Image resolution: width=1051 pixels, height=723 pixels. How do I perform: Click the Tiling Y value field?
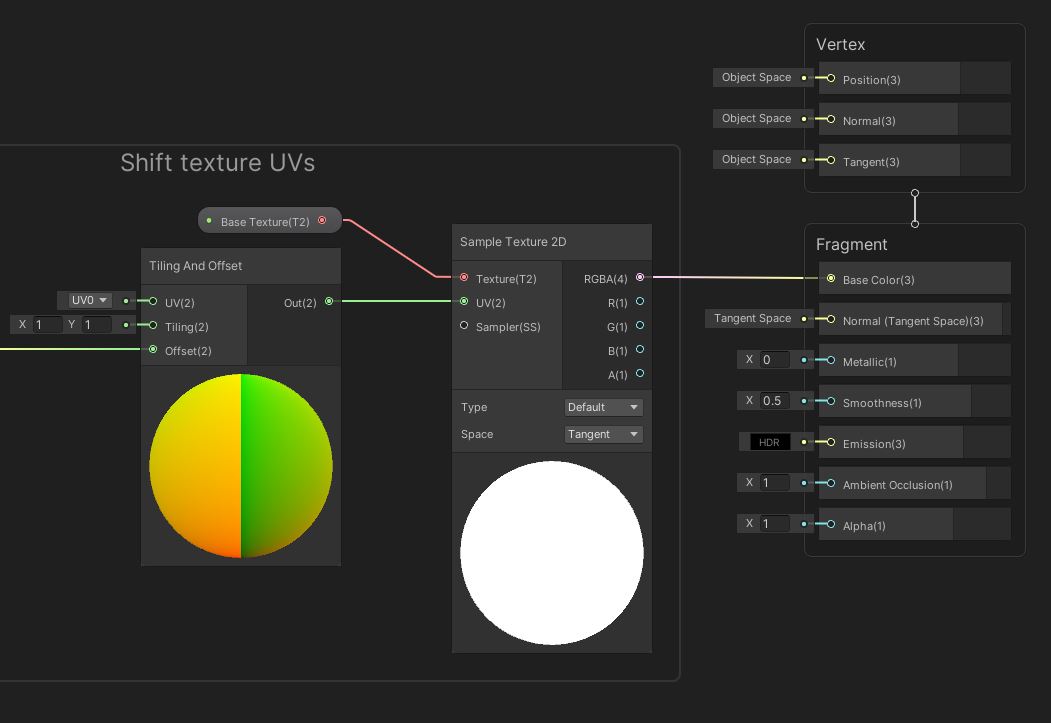click(97, 325)
